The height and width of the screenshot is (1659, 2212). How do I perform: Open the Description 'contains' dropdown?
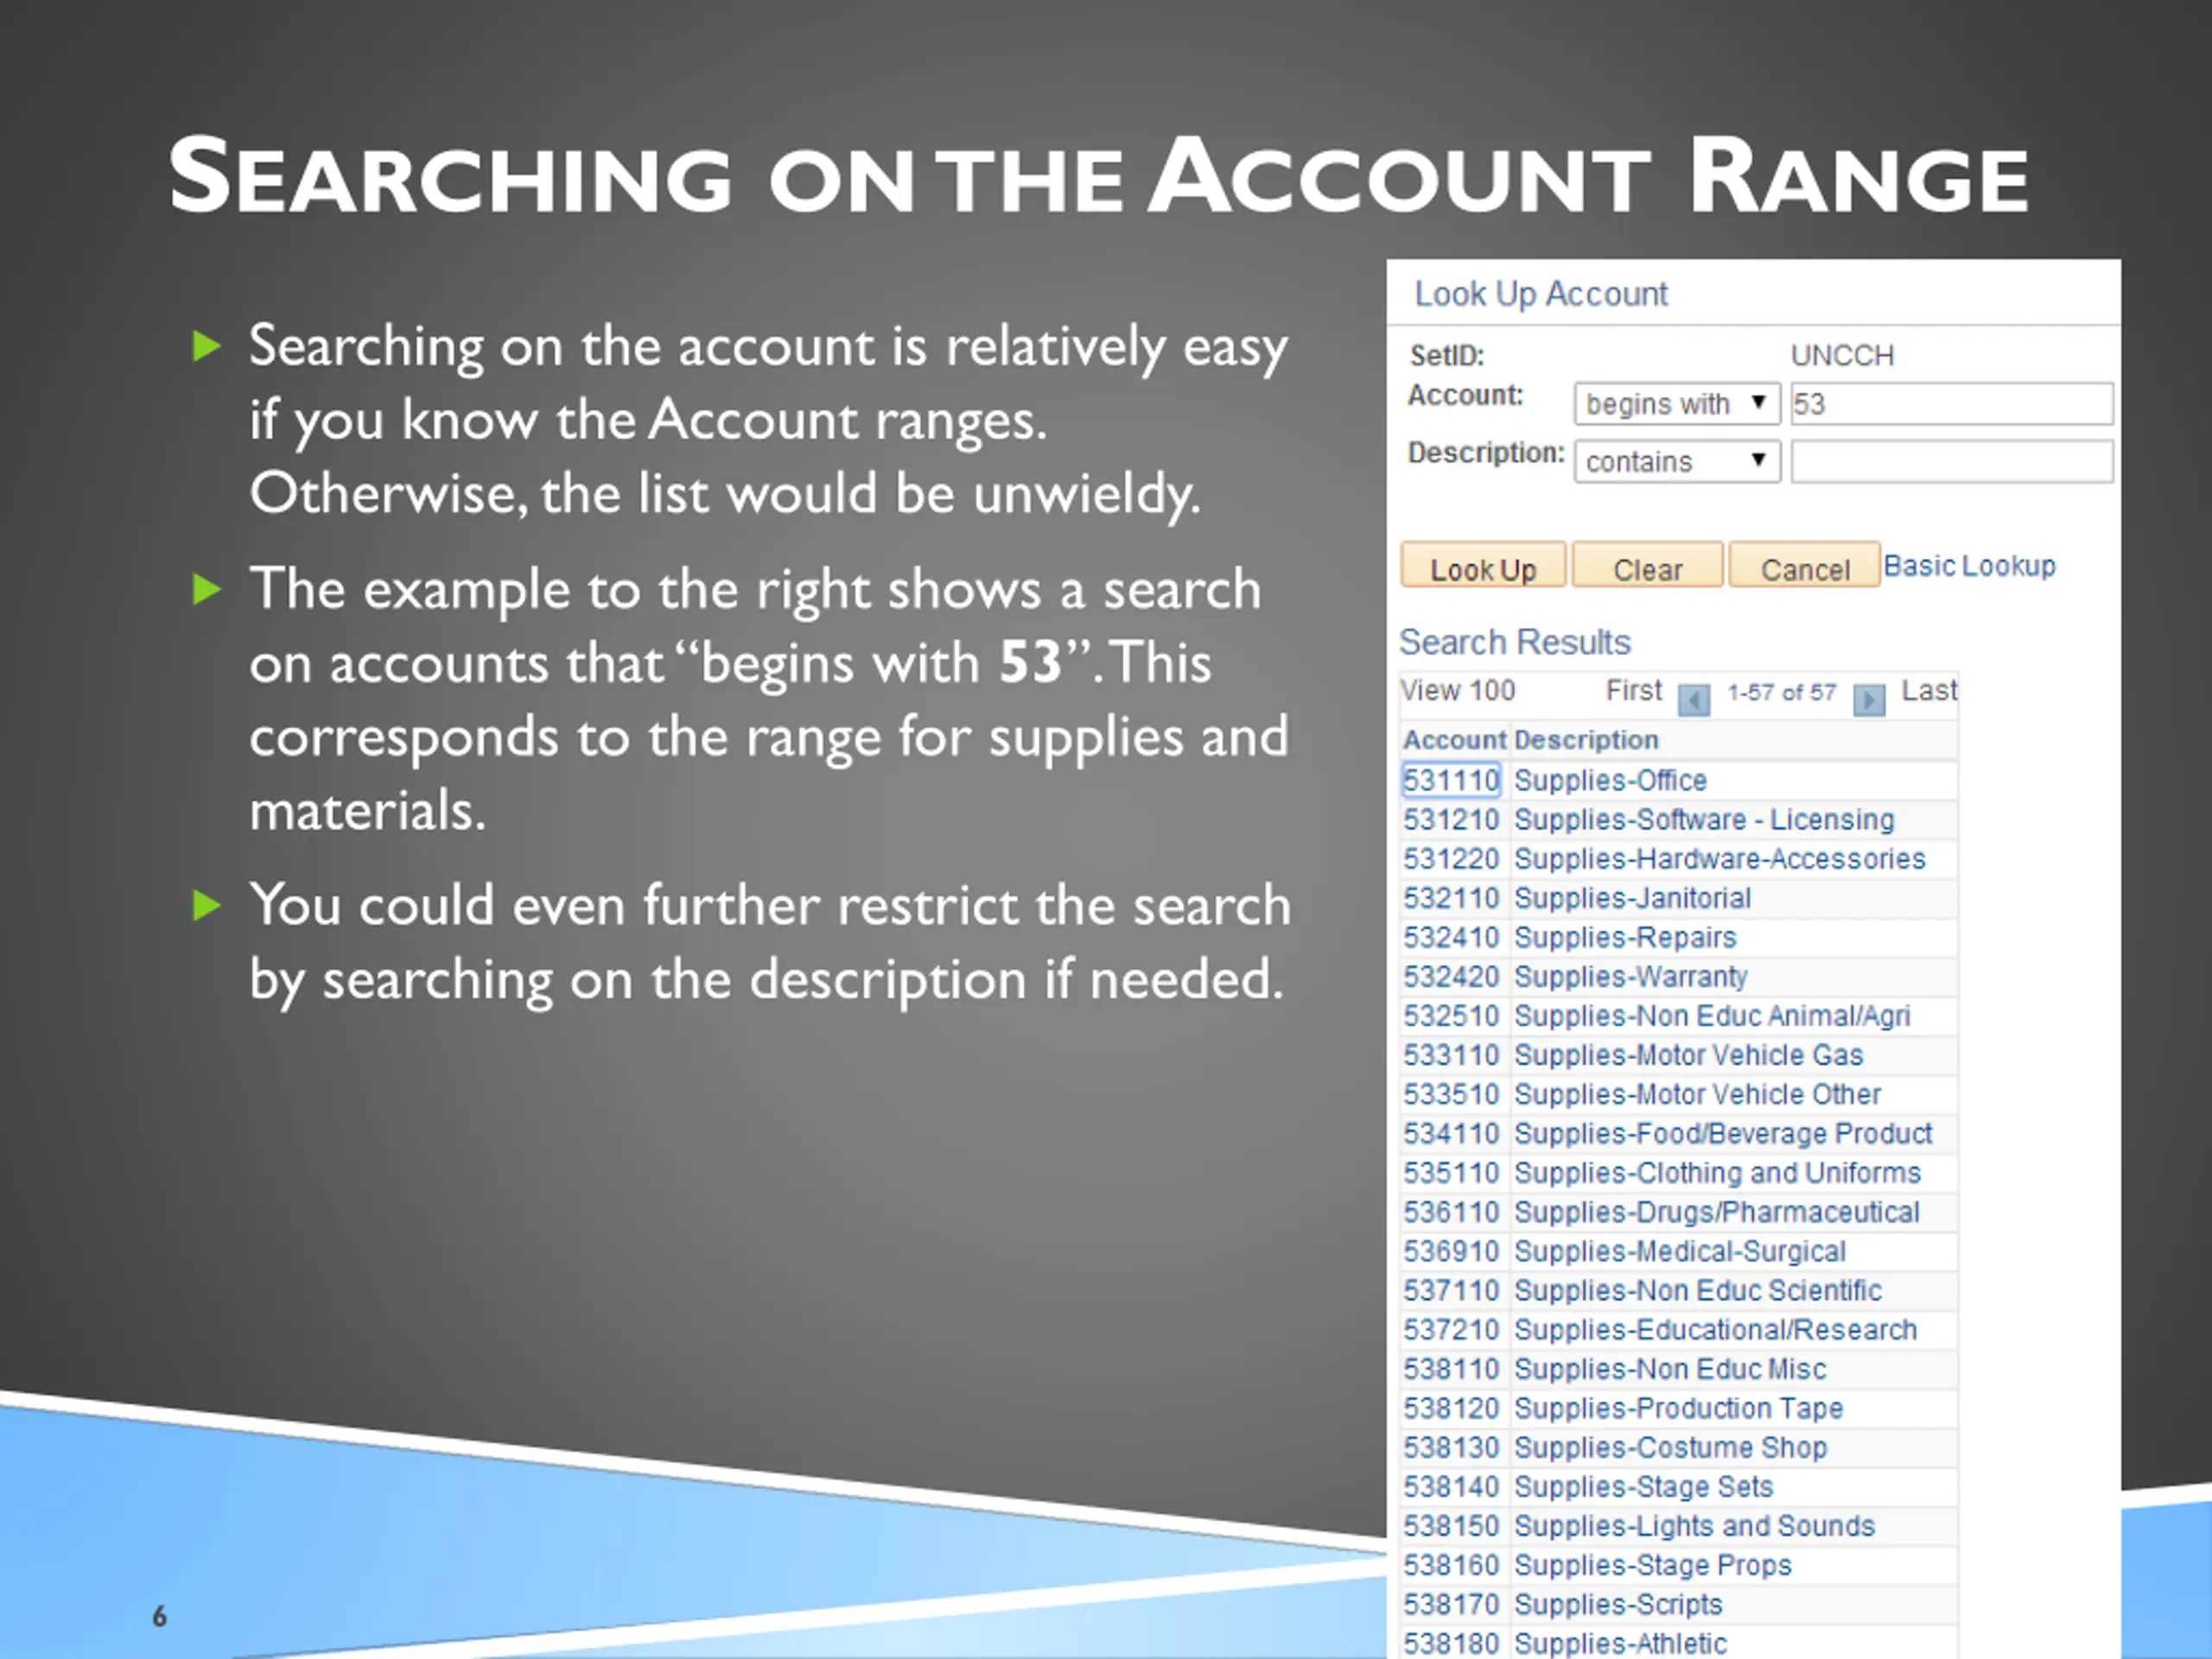click(1676, 461)
